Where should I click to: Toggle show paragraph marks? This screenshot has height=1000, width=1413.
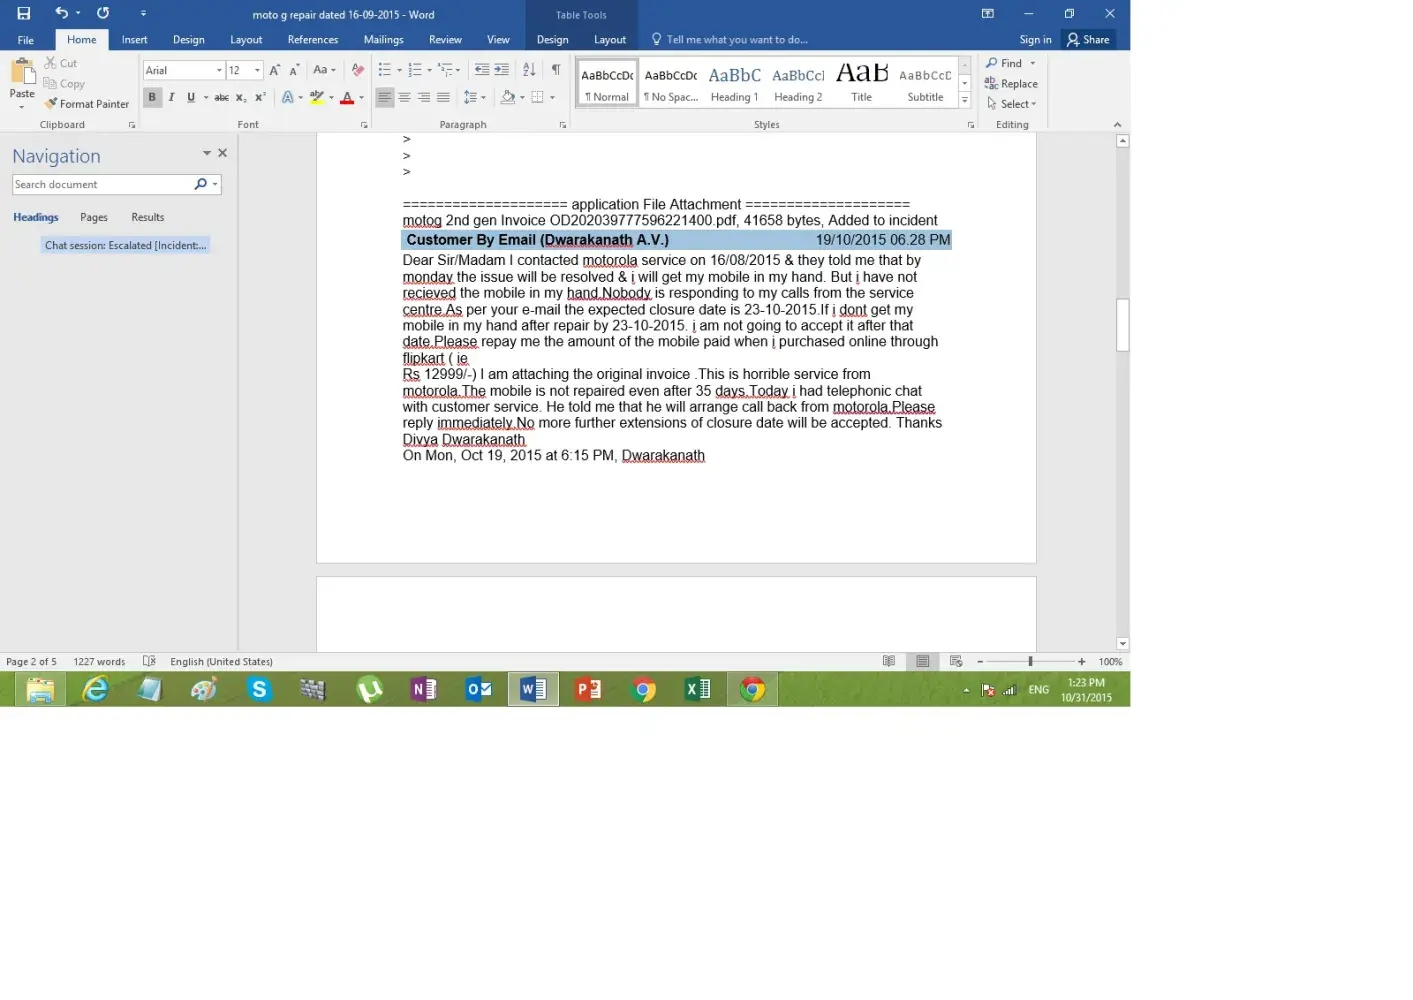click(x=556, y=70)
